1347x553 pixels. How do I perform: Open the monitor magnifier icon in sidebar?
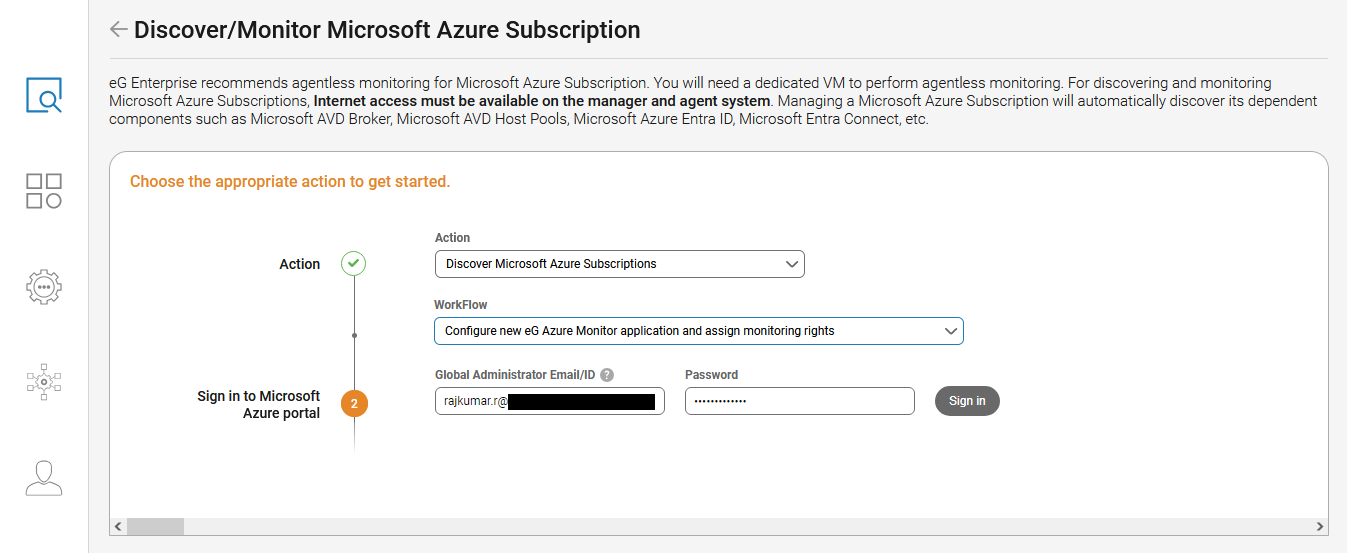(44, 95)
